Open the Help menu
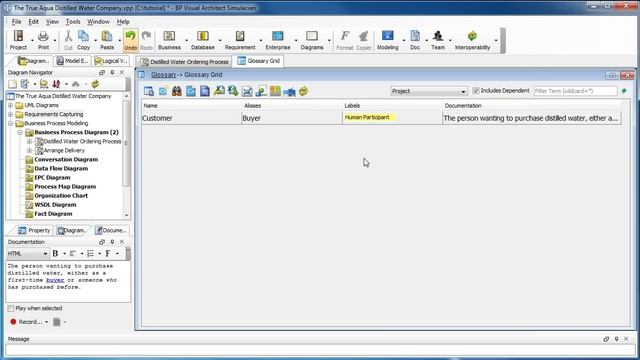Image resolution: width=640 pixels, height=360 pixels. point(123,22)
